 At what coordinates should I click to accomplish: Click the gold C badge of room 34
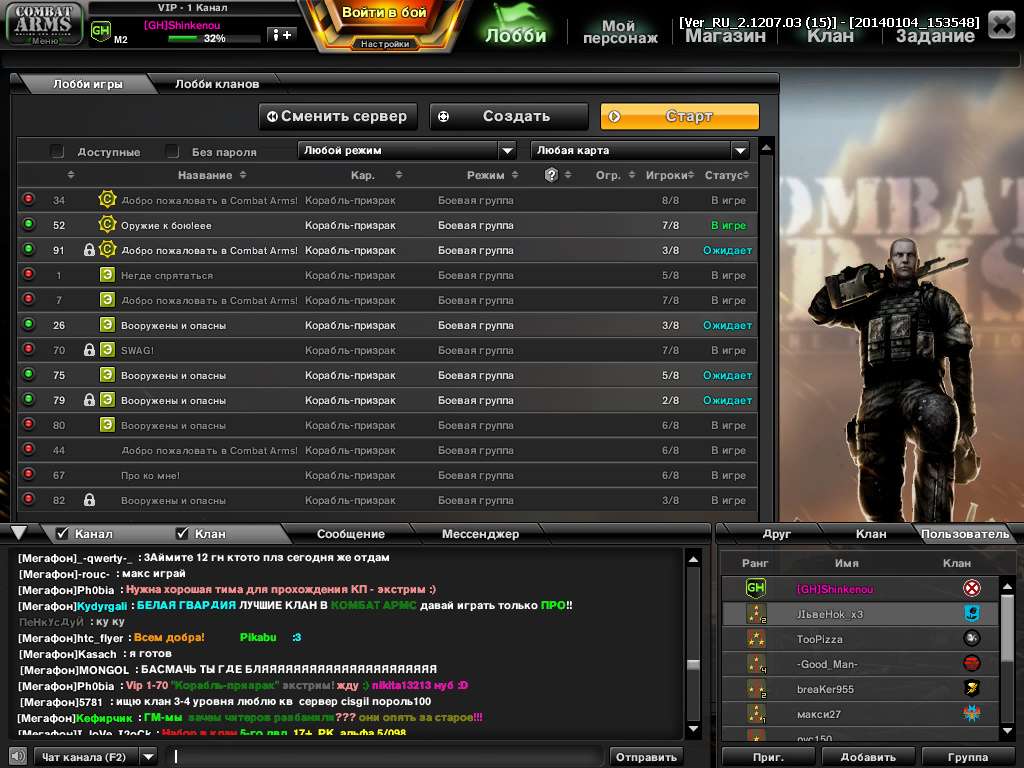click(107, 199)
